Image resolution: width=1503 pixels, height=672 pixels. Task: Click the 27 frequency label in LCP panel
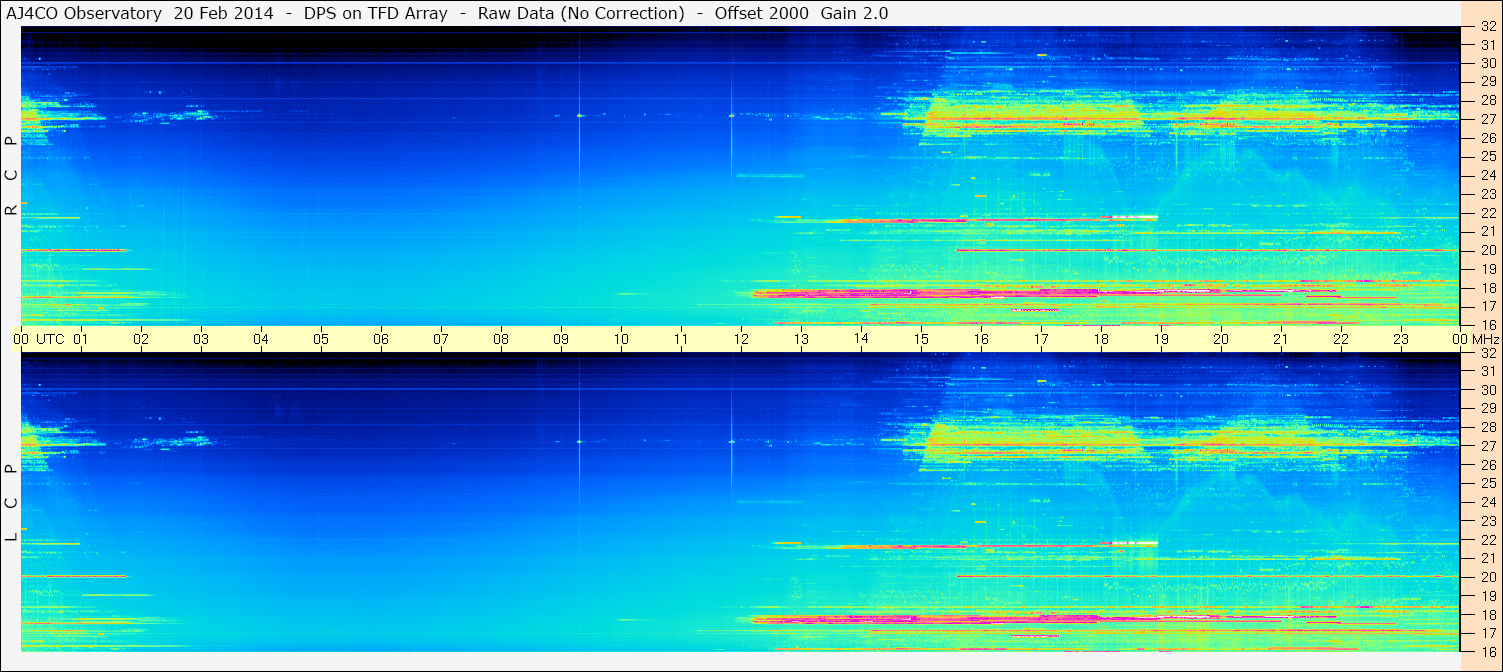click(x=1487, y=446)
